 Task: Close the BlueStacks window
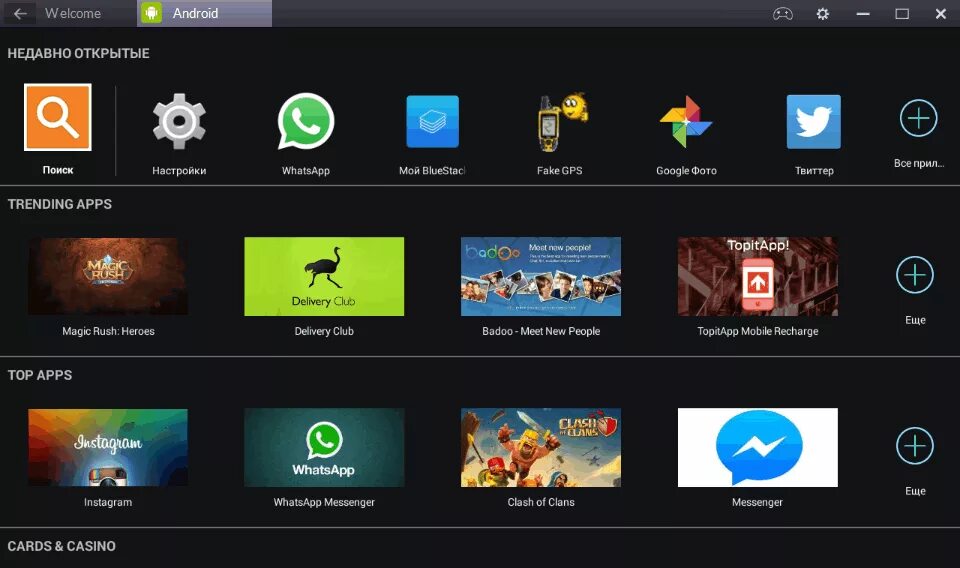pos(940,13)
